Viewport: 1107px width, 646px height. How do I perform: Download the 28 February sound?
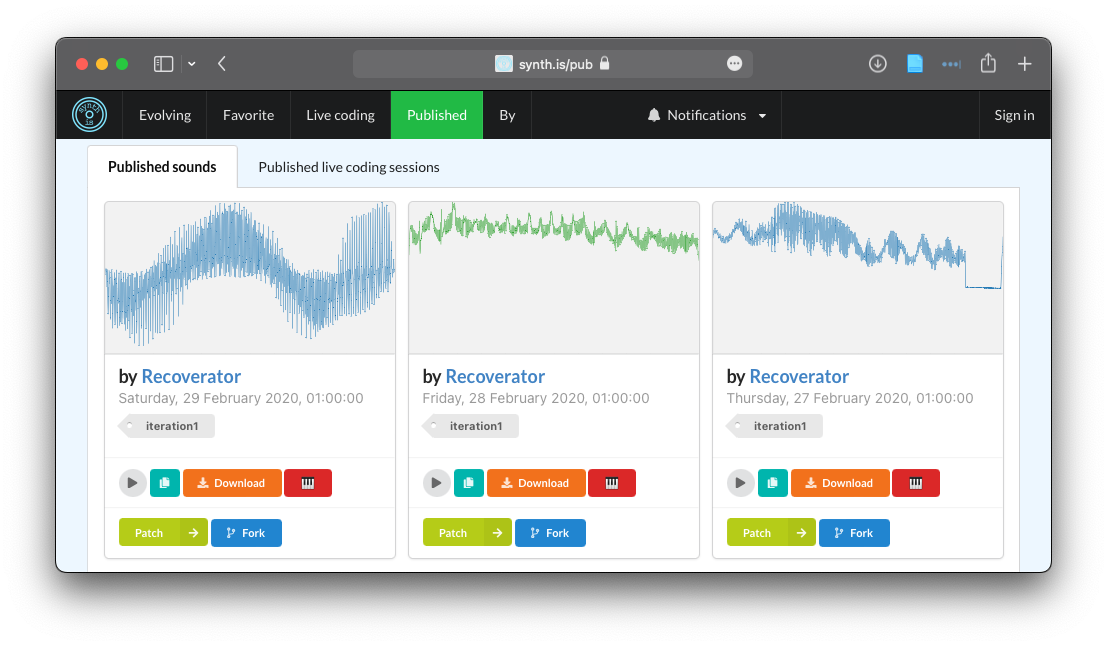pos(537,483)
